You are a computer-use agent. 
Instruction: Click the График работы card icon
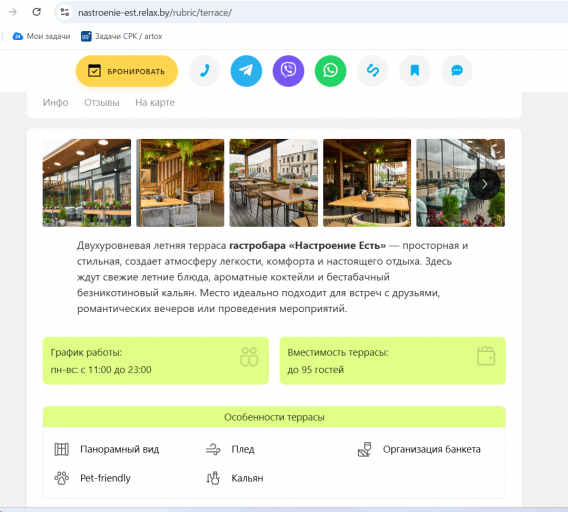(249, 357)
